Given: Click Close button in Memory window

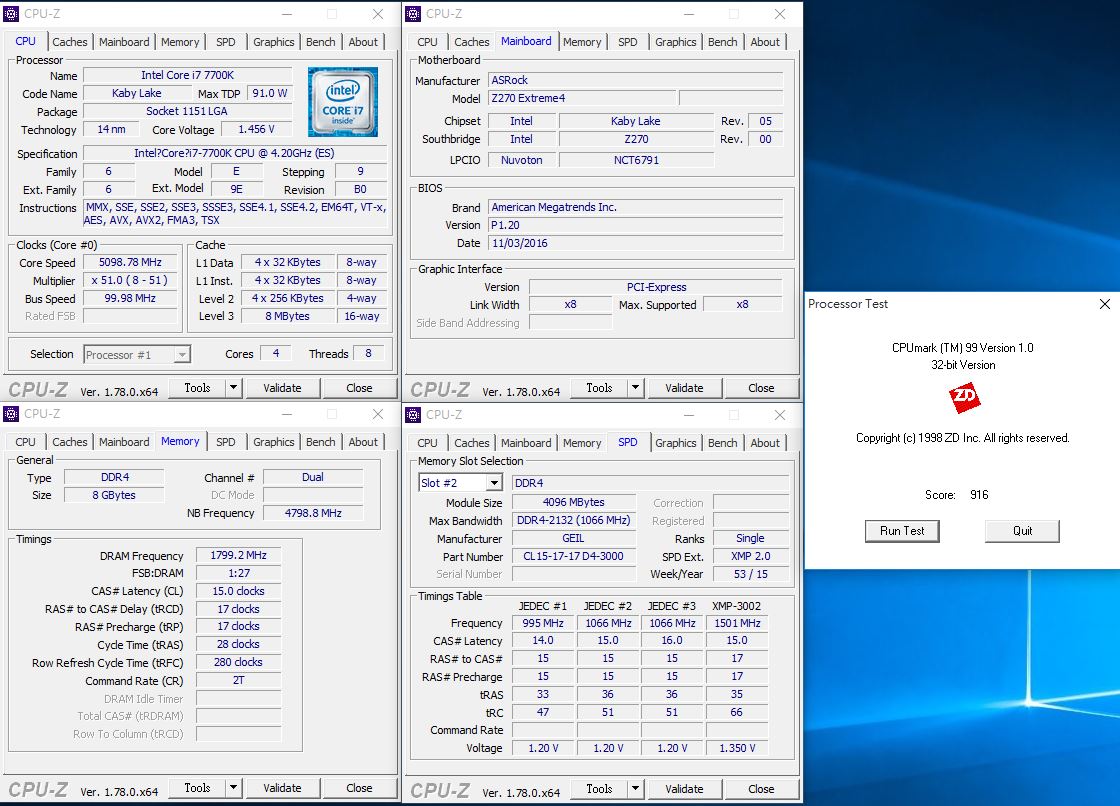Looking at the screenshot, I should tap(359, 788).
